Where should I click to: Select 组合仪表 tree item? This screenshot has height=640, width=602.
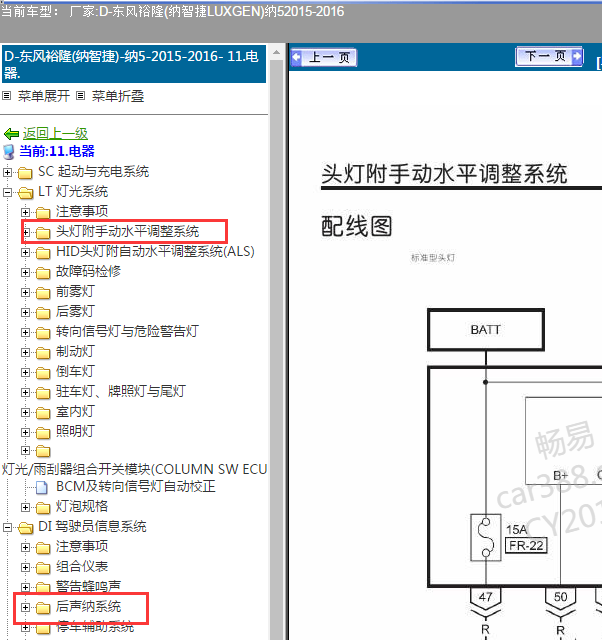coord(82,567)
